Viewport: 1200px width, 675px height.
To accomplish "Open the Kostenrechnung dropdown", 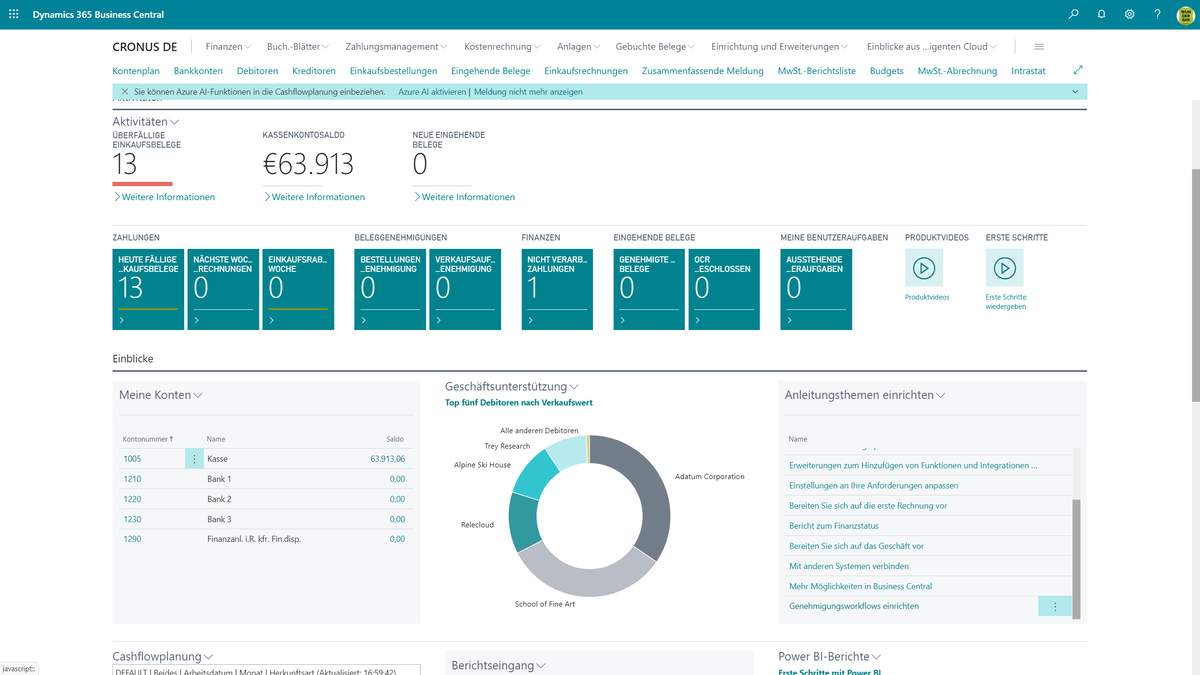I will (503, 46).
